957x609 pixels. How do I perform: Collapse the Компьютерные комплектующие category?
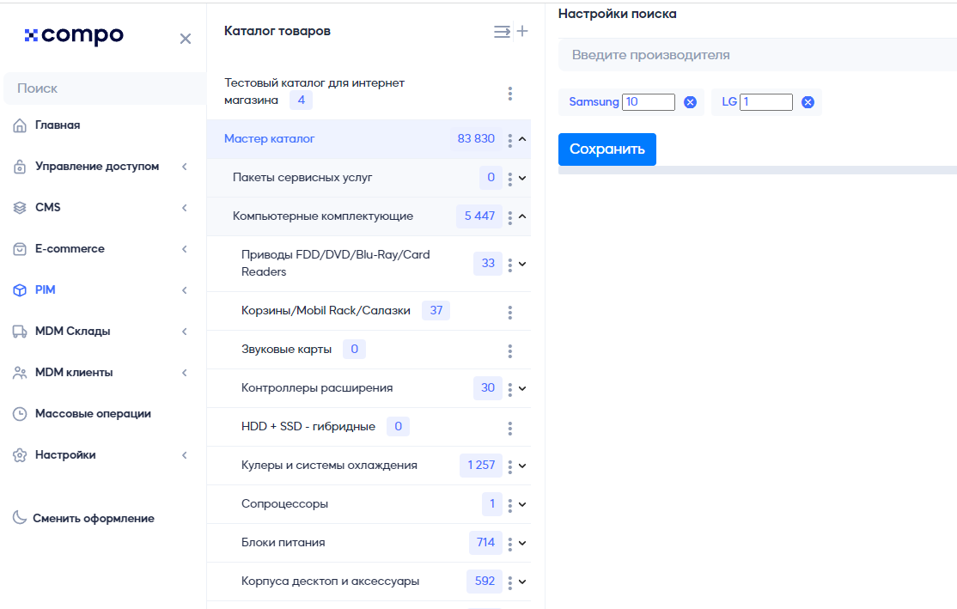[522, 216]
